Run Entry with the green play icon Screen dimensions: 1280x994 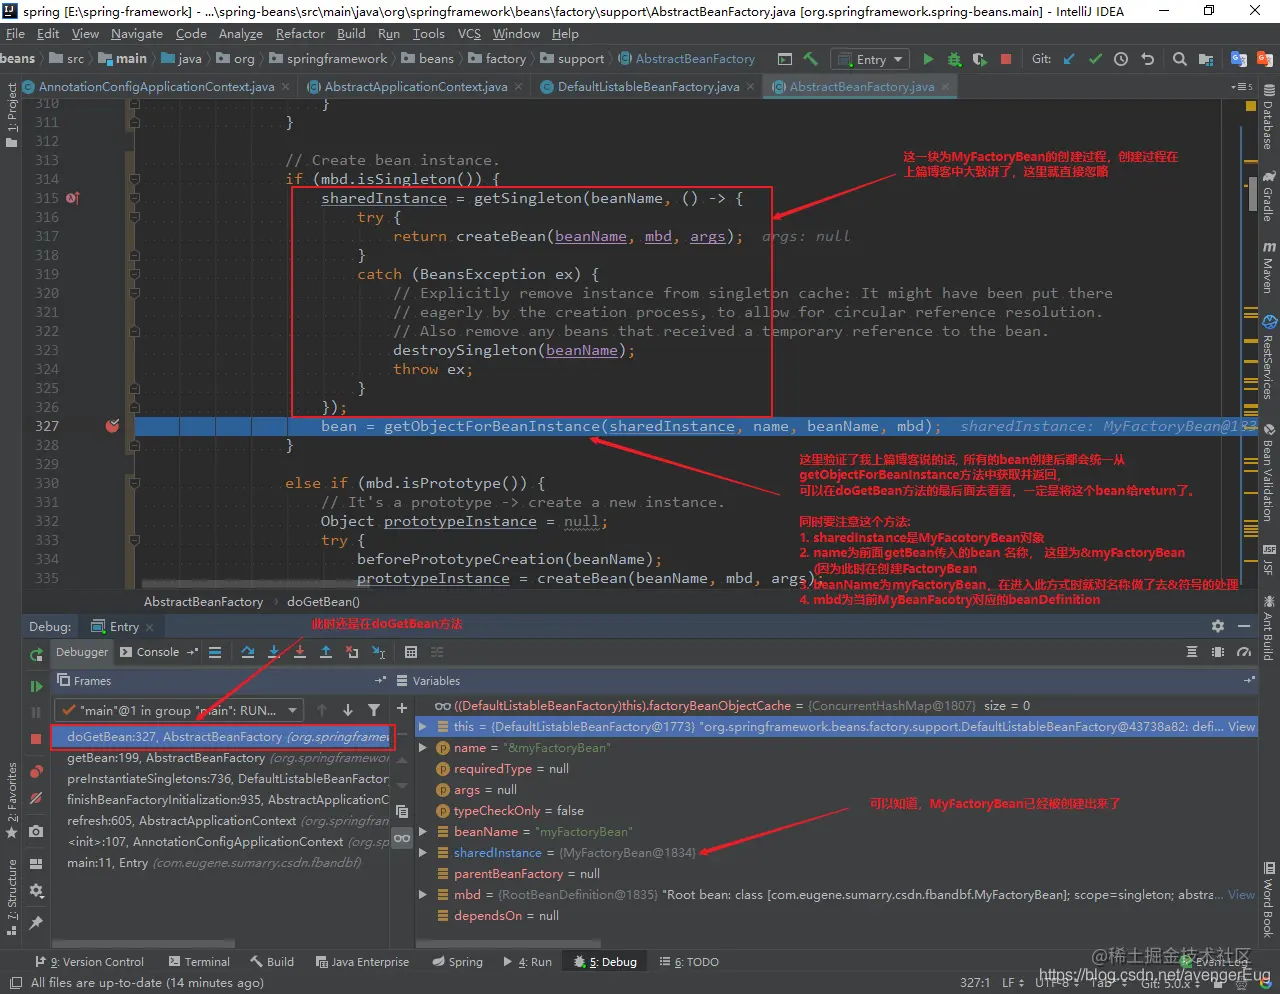click(x=928, y=59)
